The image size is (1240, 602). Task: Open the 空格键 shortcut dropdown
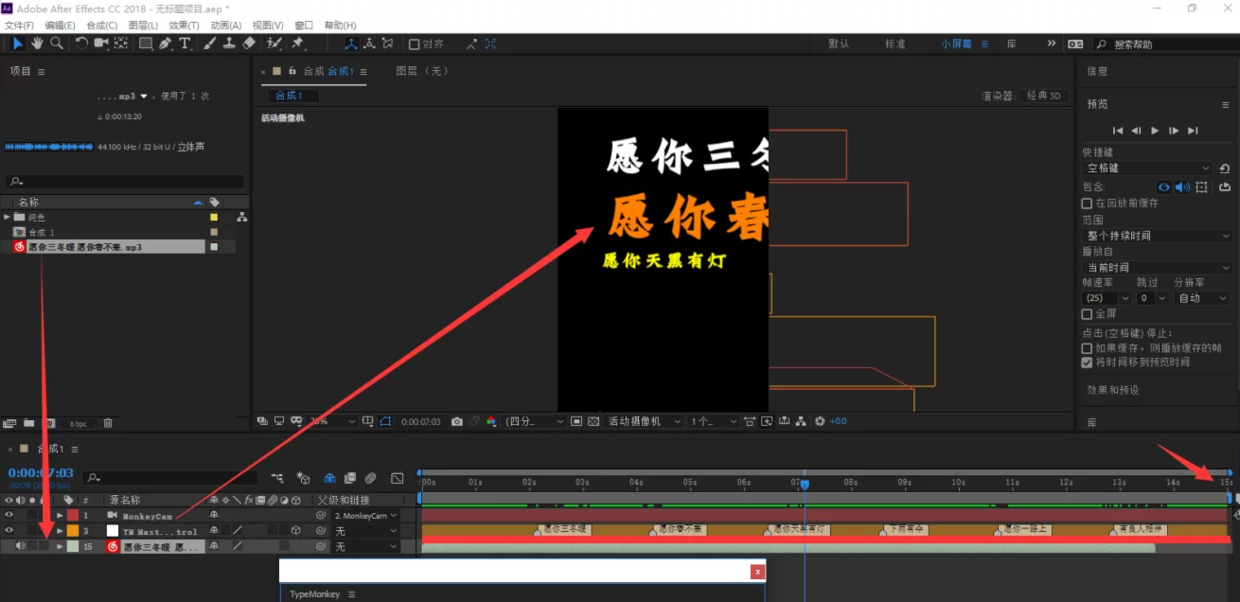point(1147,168)
